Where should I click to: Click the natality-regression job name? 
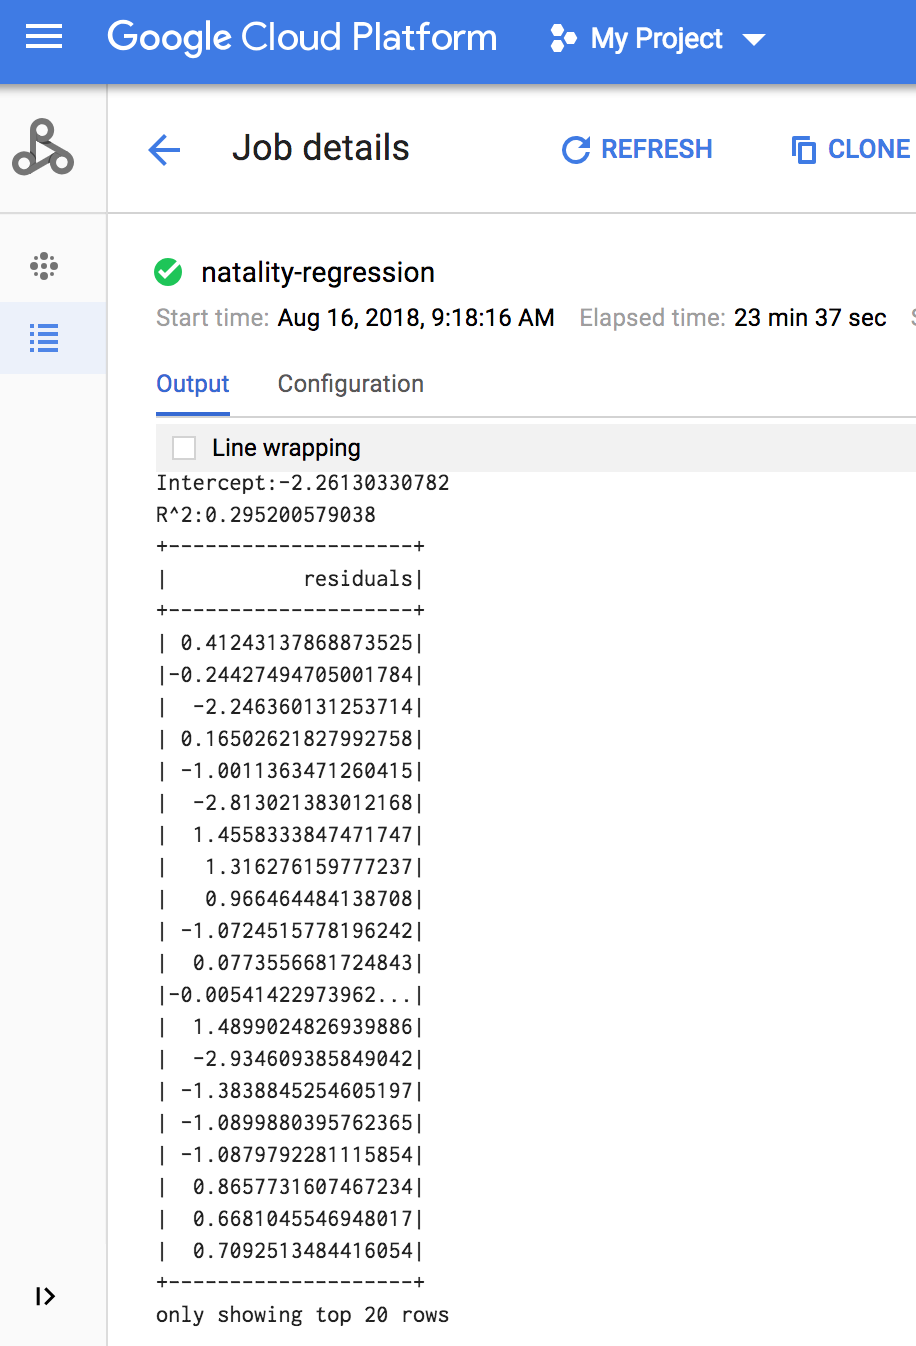pos(318,272)
